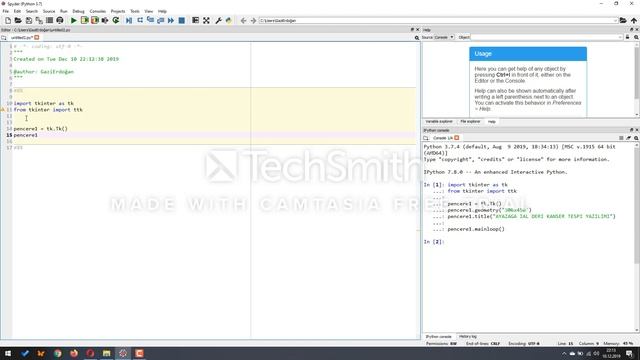Open the View menu
Screen dimensions: 640x360
click(x=149, y=11)
